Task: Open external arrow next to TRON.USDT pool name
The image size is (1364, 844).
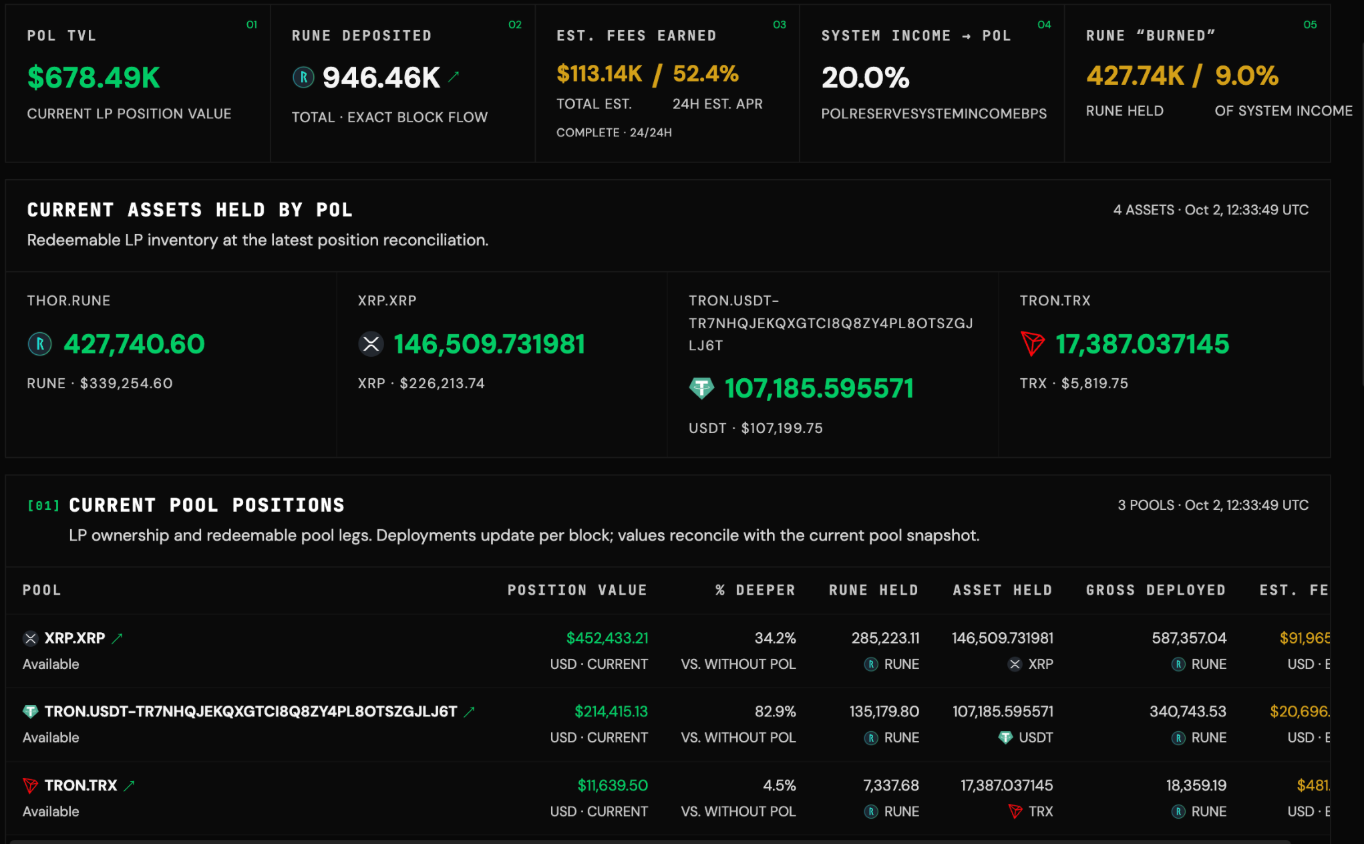Action: pyautogui.click(x=469, y=712)
